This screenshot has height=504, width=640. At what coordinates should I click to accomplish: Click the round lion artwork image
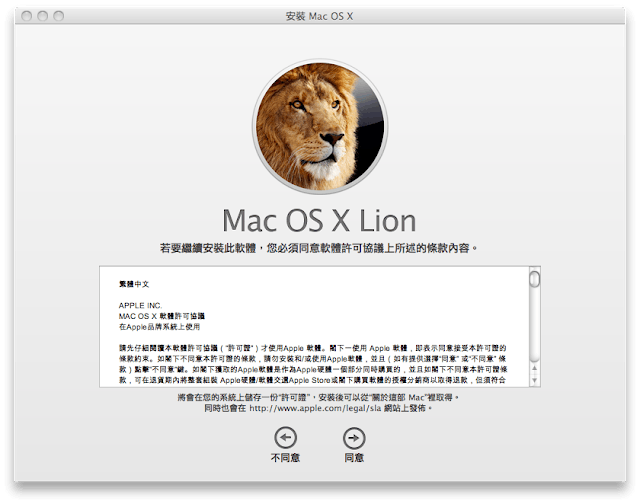320,126
